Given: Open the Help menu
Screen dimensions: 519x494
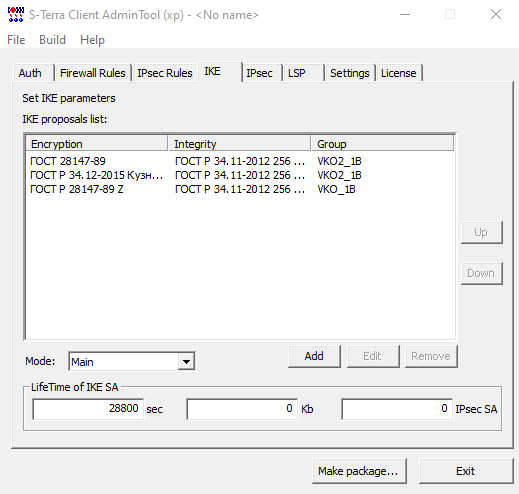Looking at the screenshot, I should (x=92, y=40).
